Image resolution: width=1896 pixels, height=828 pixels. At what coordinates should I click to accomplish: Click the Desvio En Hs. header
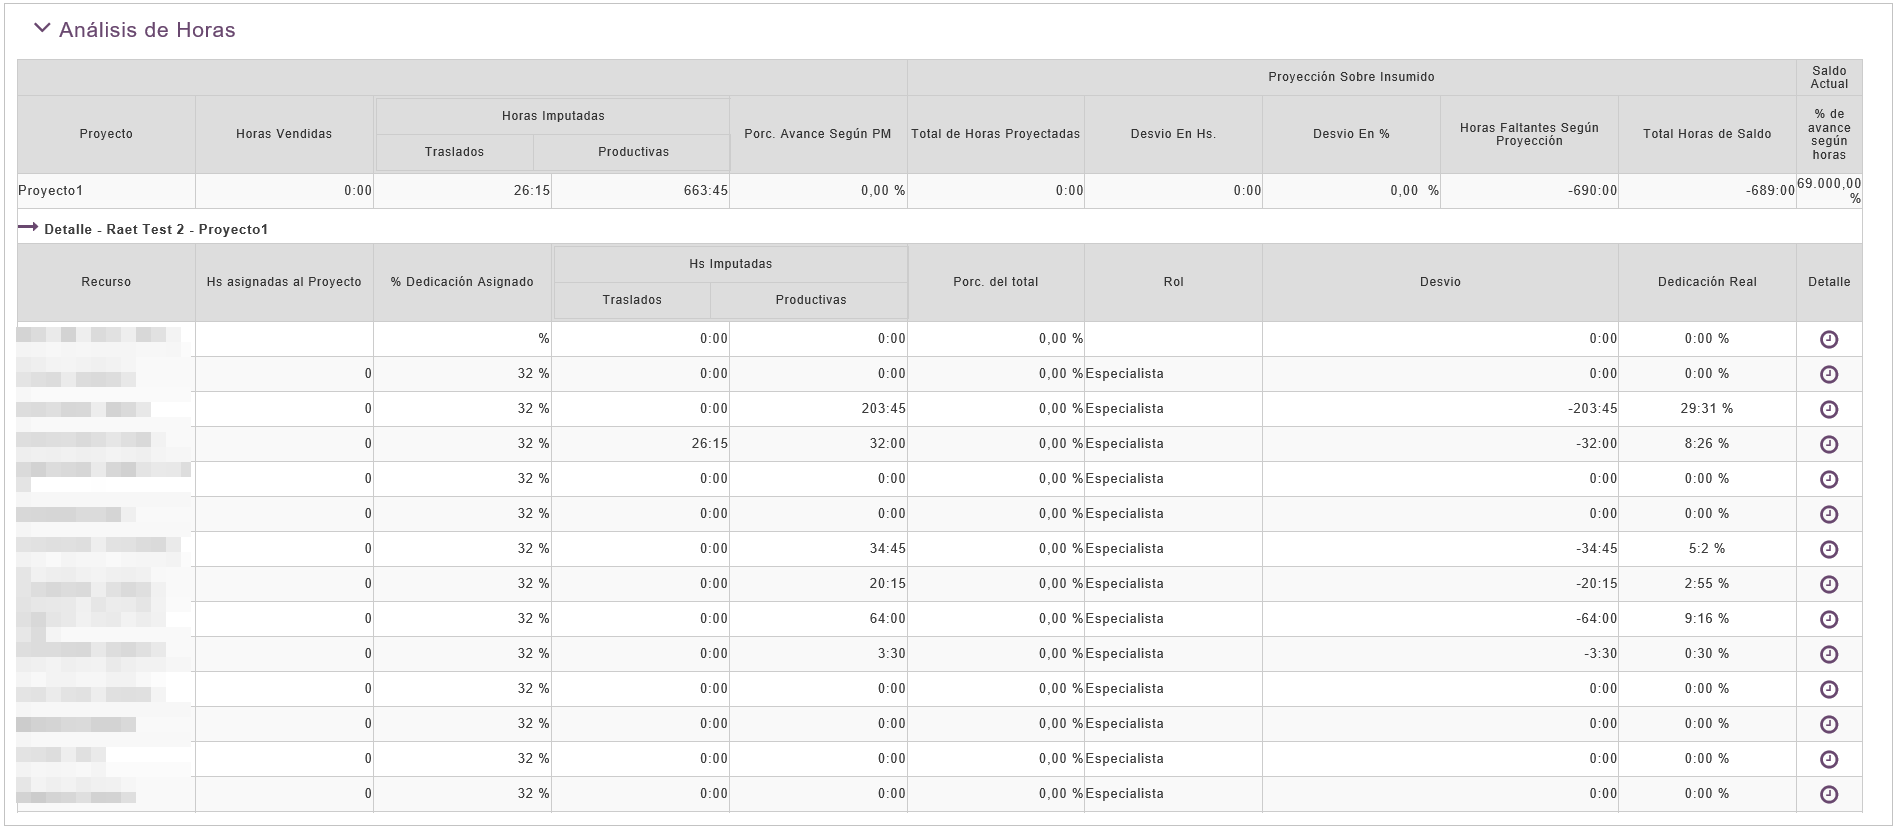pyautogui.click(x=1173, y=134)
